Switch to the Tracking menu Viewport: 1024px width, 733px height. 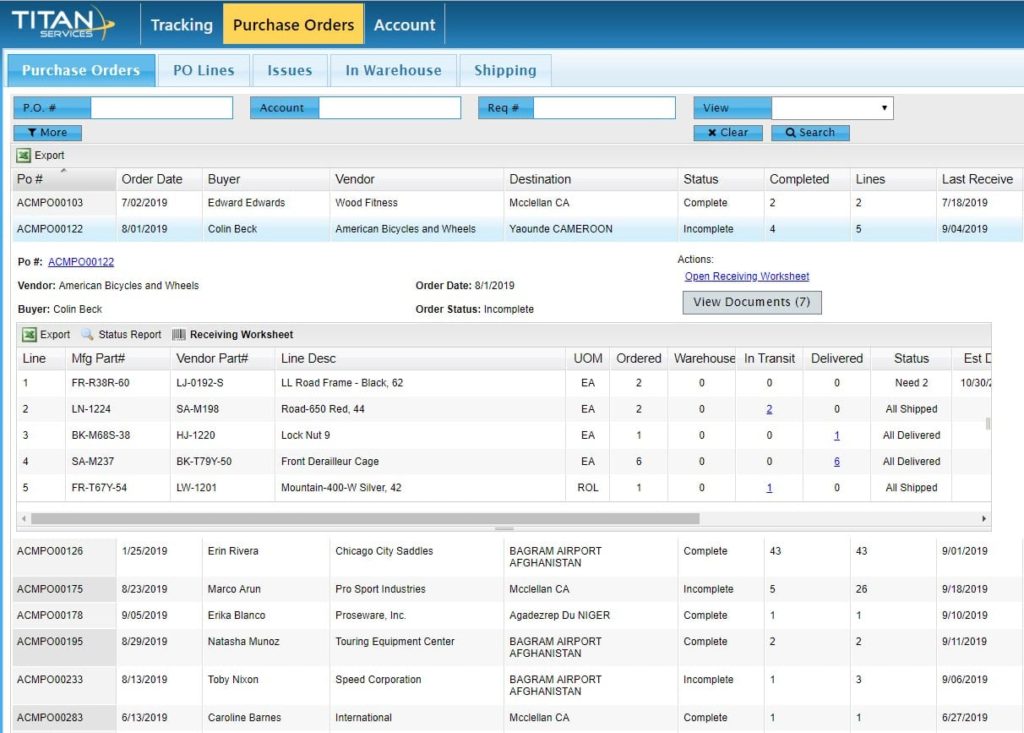(181, 25)
